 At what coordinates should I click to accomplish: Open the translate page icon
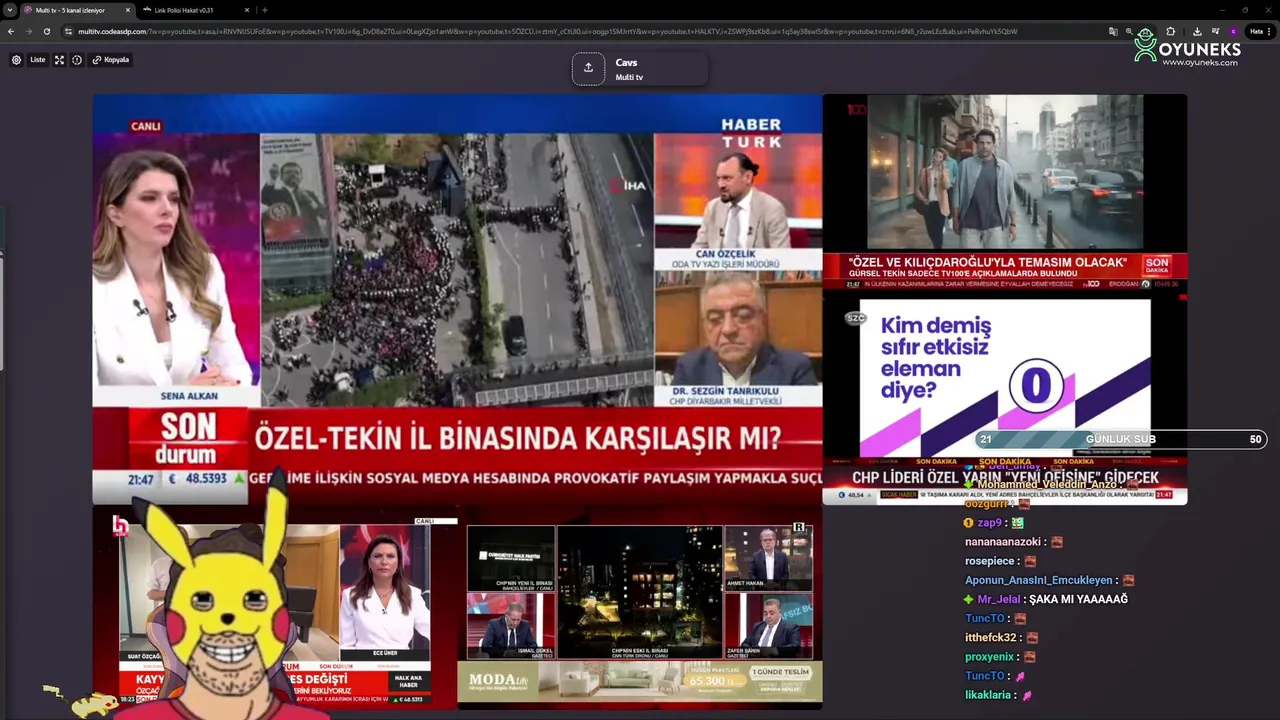click(x=1113, y=31)
